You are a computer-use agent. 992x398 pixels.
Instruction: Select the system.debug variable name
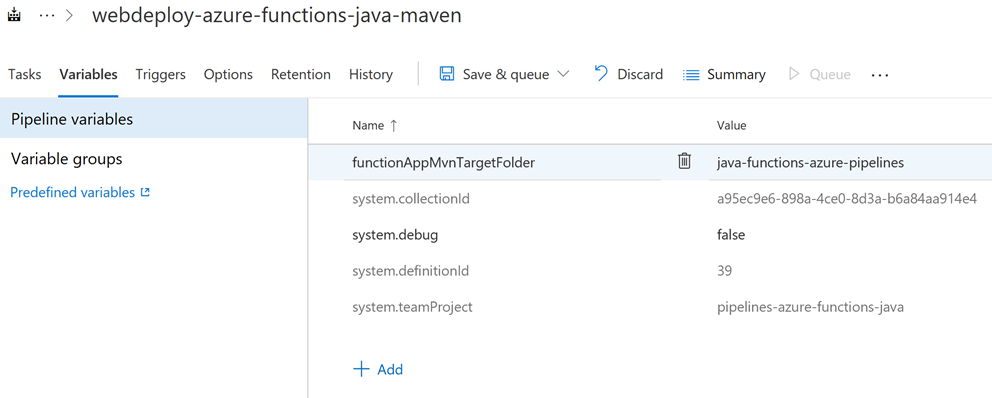395,235
